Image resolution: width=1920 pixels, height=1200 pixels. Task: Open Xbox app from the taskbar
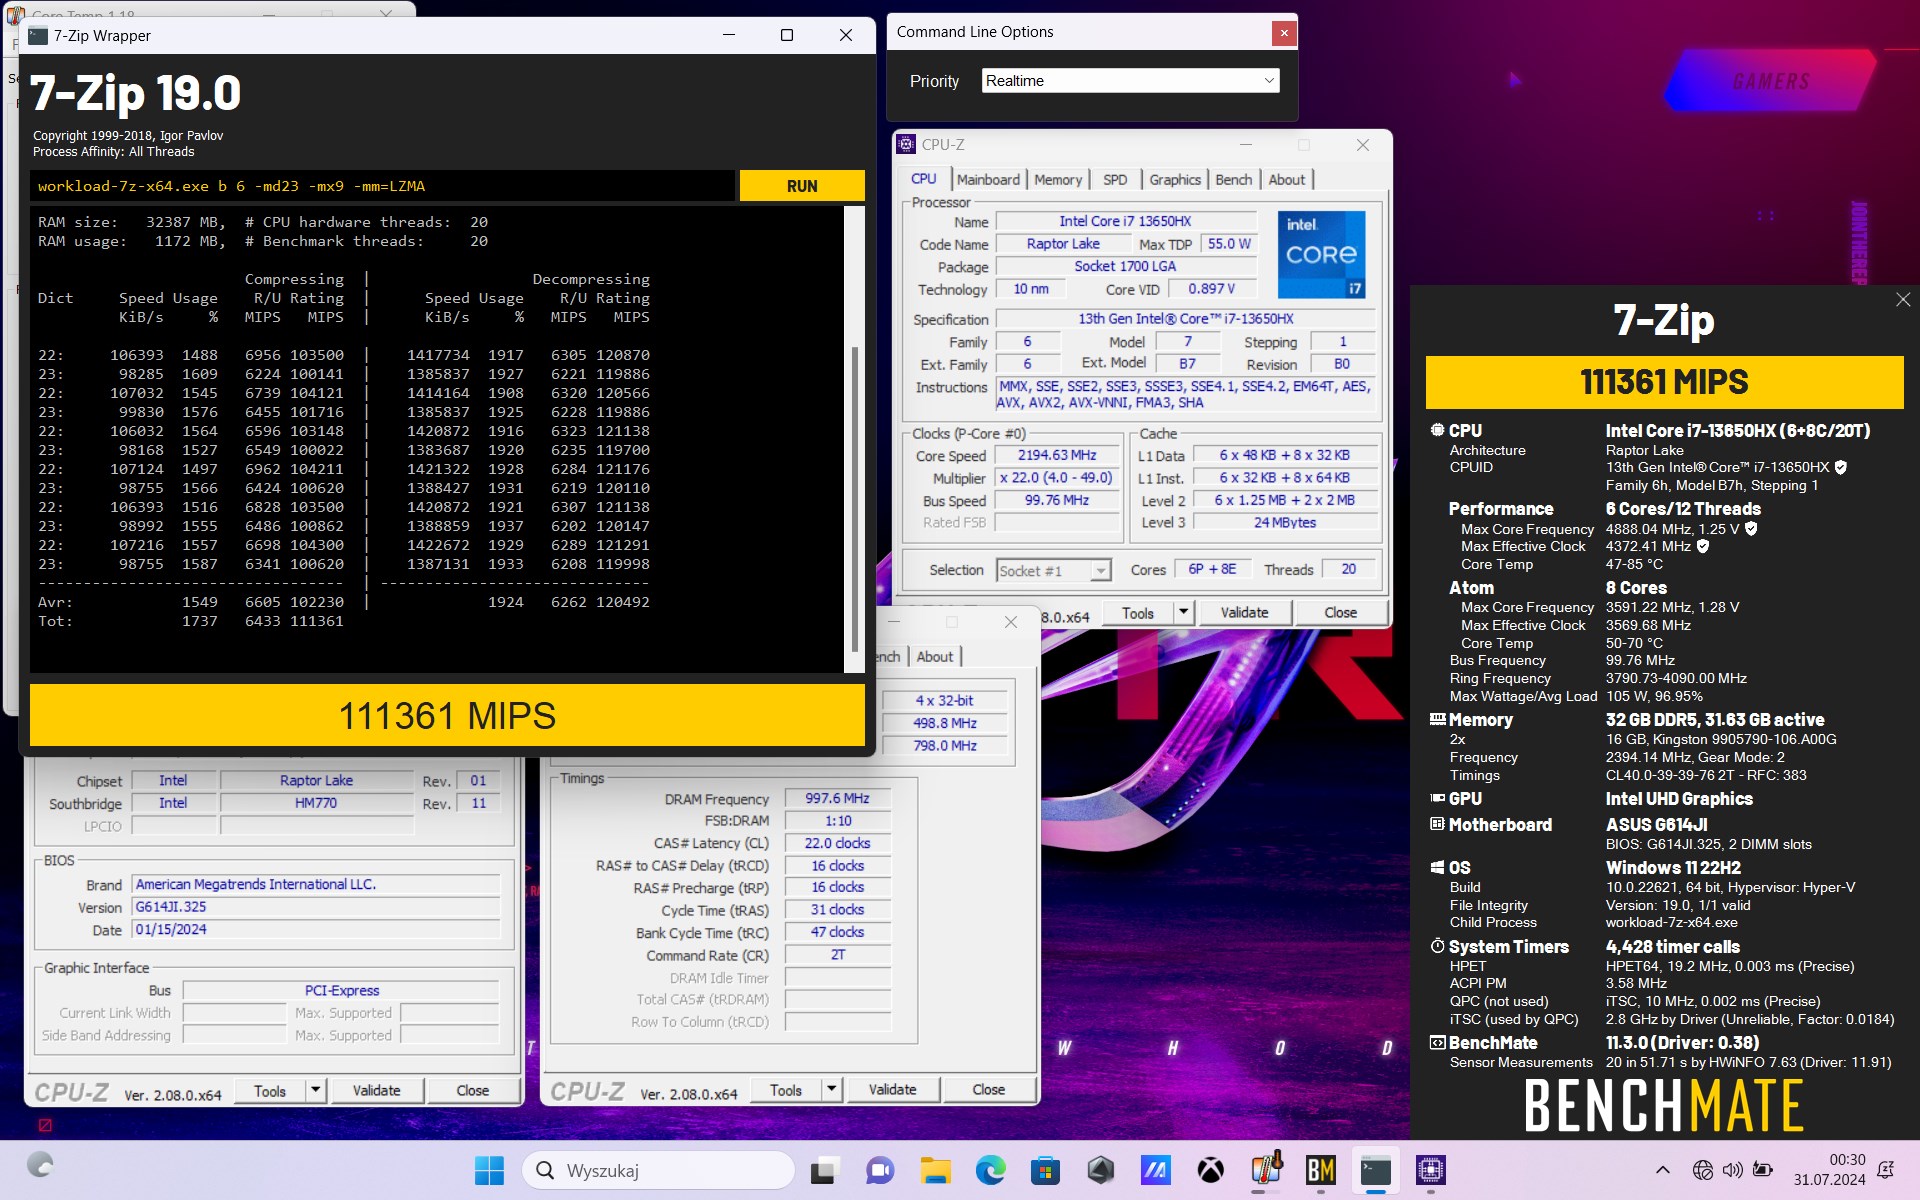pyautogui.click(x=1210, y=1170)
